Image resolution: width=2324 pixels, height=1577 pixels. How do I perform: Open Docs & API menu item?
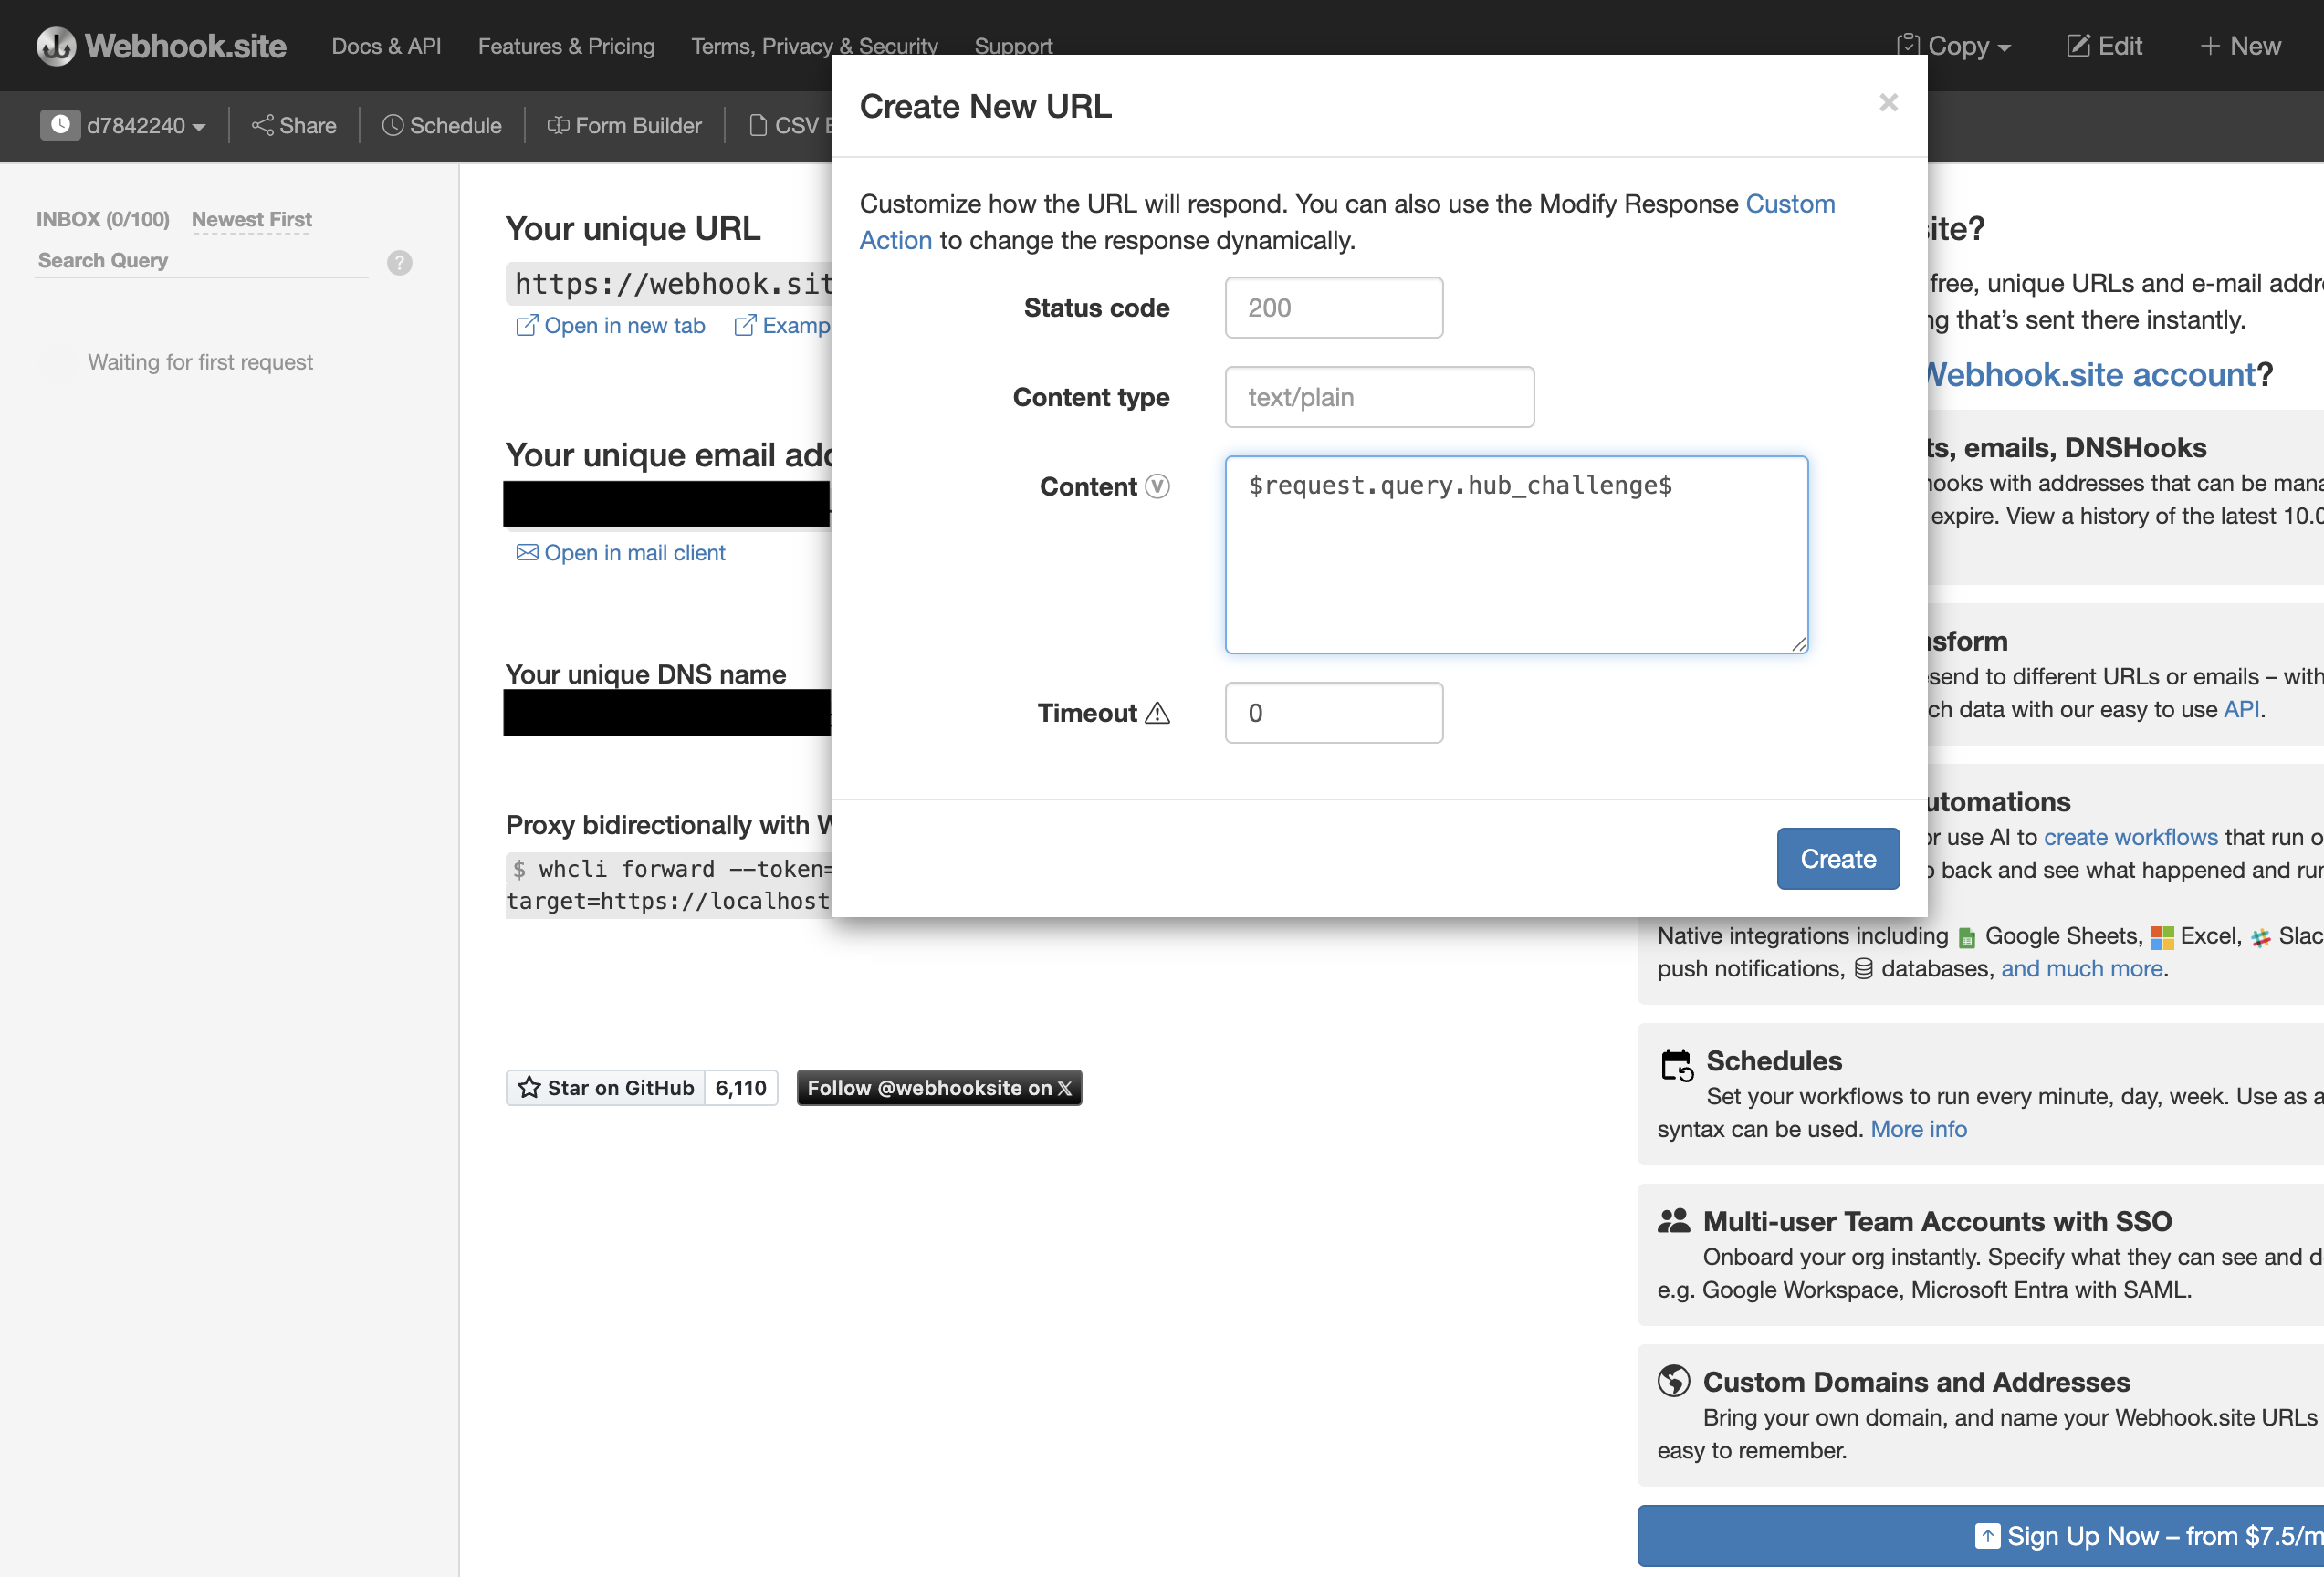[x=386, y=46]
